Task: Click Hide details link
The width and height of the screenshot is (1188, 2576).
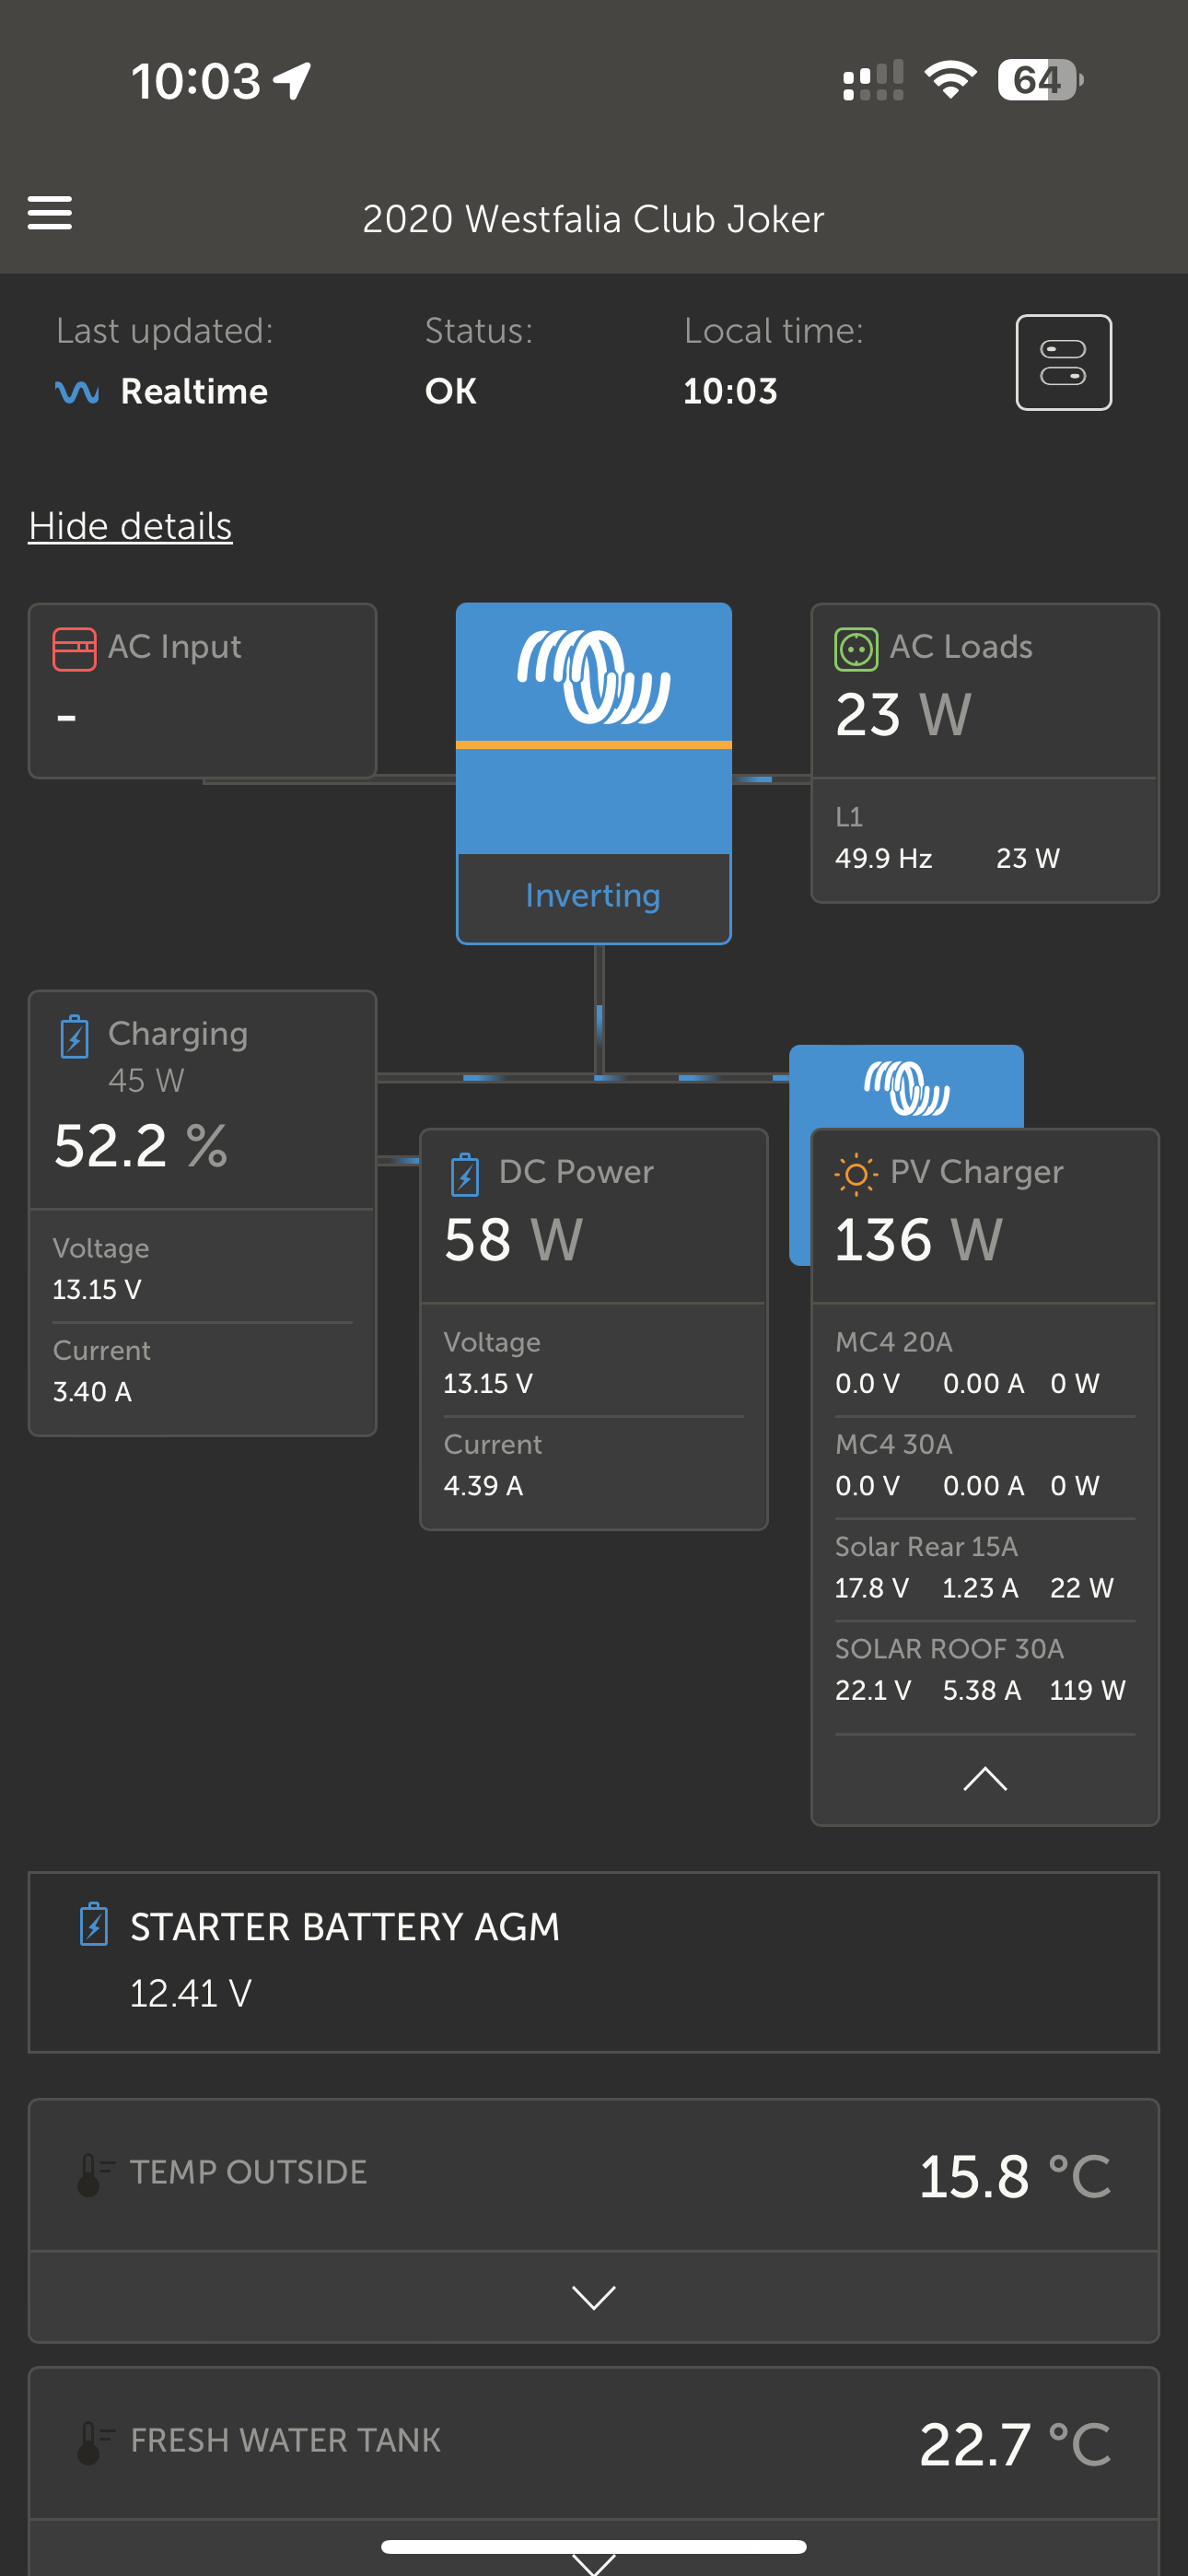Action: (130, 526)
